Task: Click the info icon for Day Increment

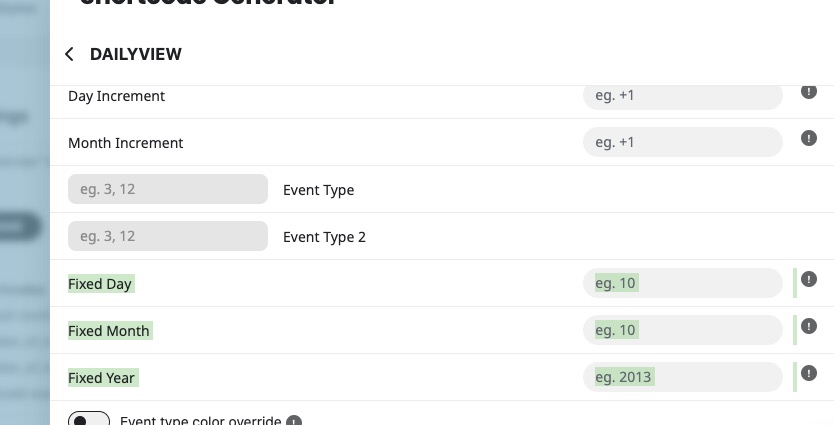Action: (808, 91)
